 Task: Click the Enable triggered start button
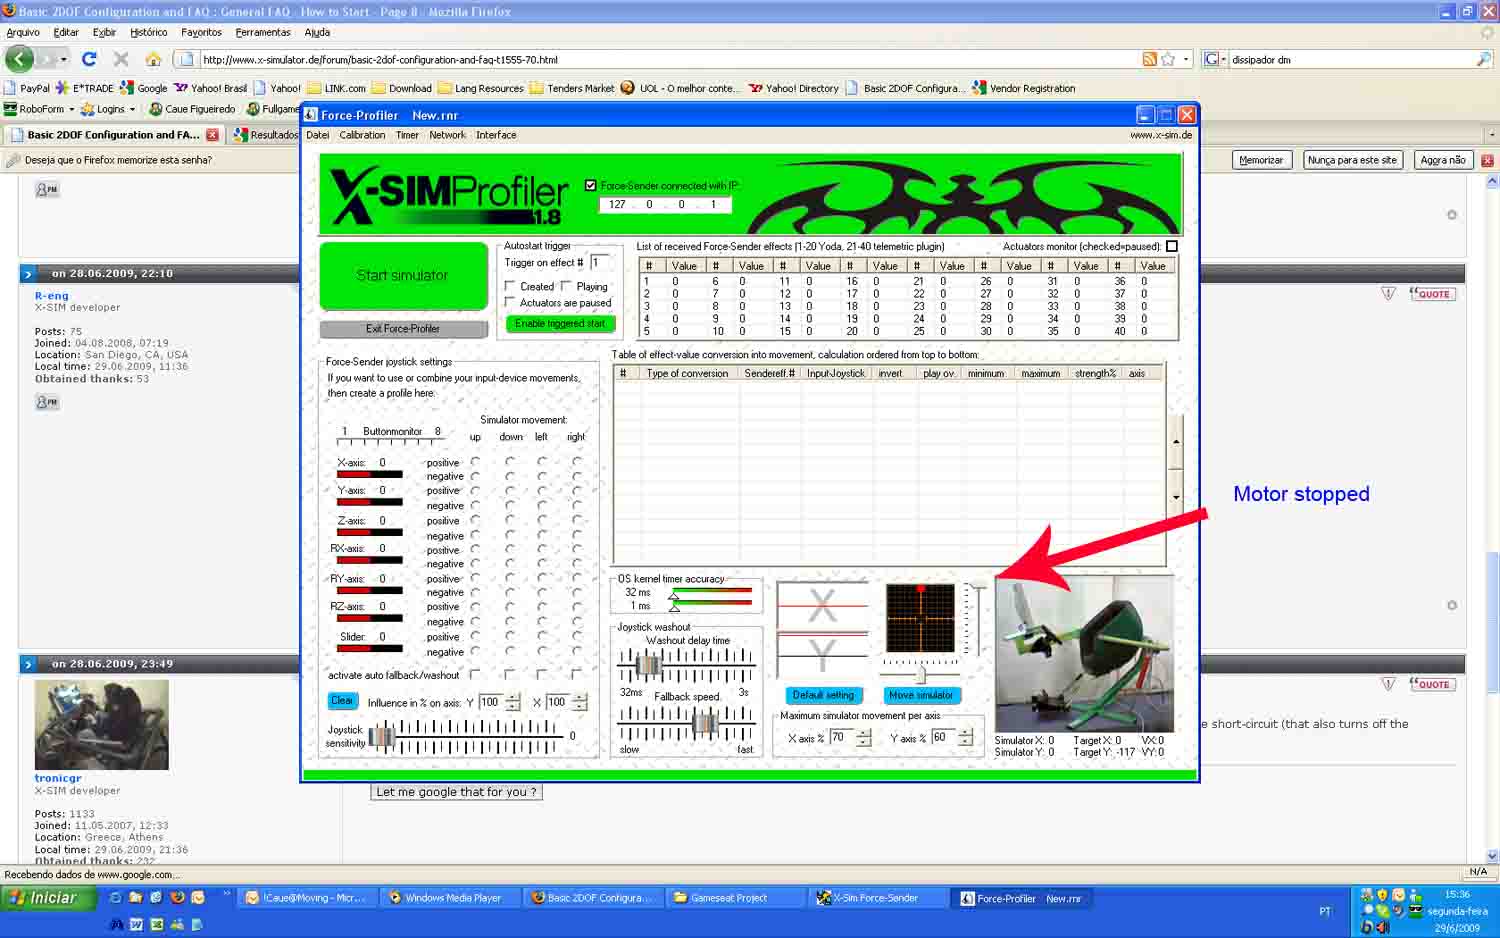[x=560, y=324]
